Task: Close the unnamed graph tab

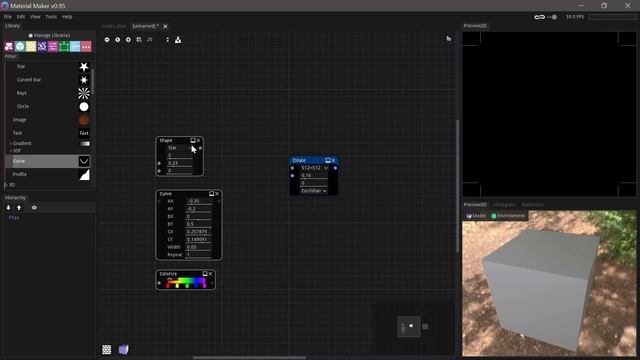Action: click(x=165, y=27)
